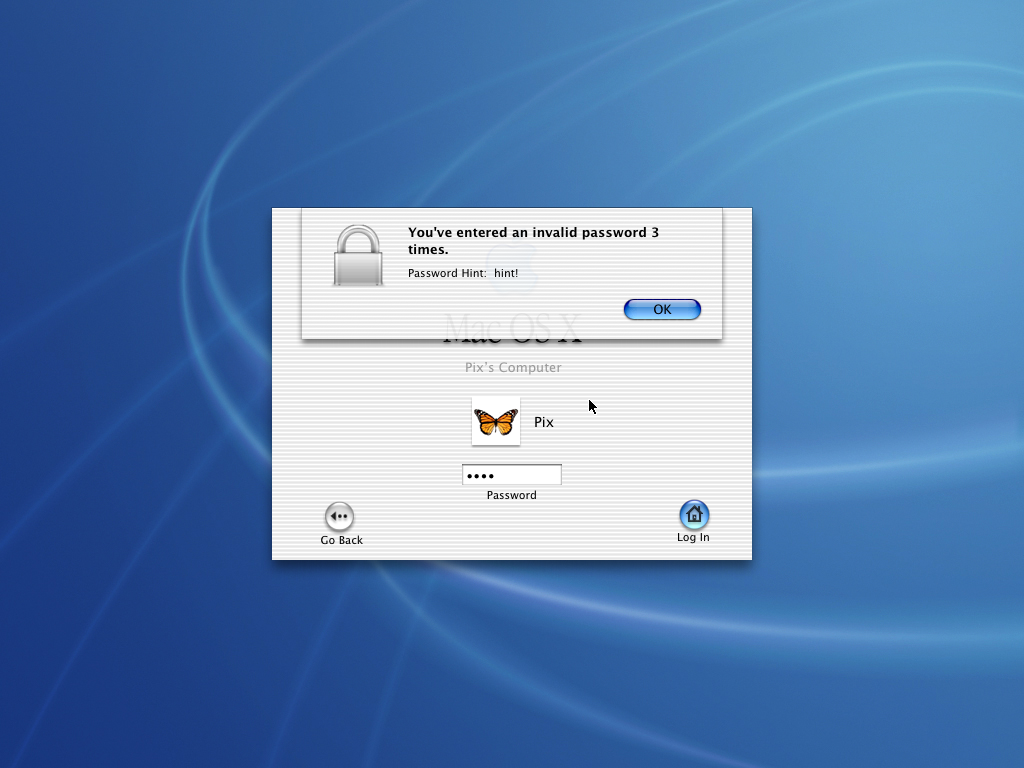Click the word "times." in the alert

tap(428, 250)
